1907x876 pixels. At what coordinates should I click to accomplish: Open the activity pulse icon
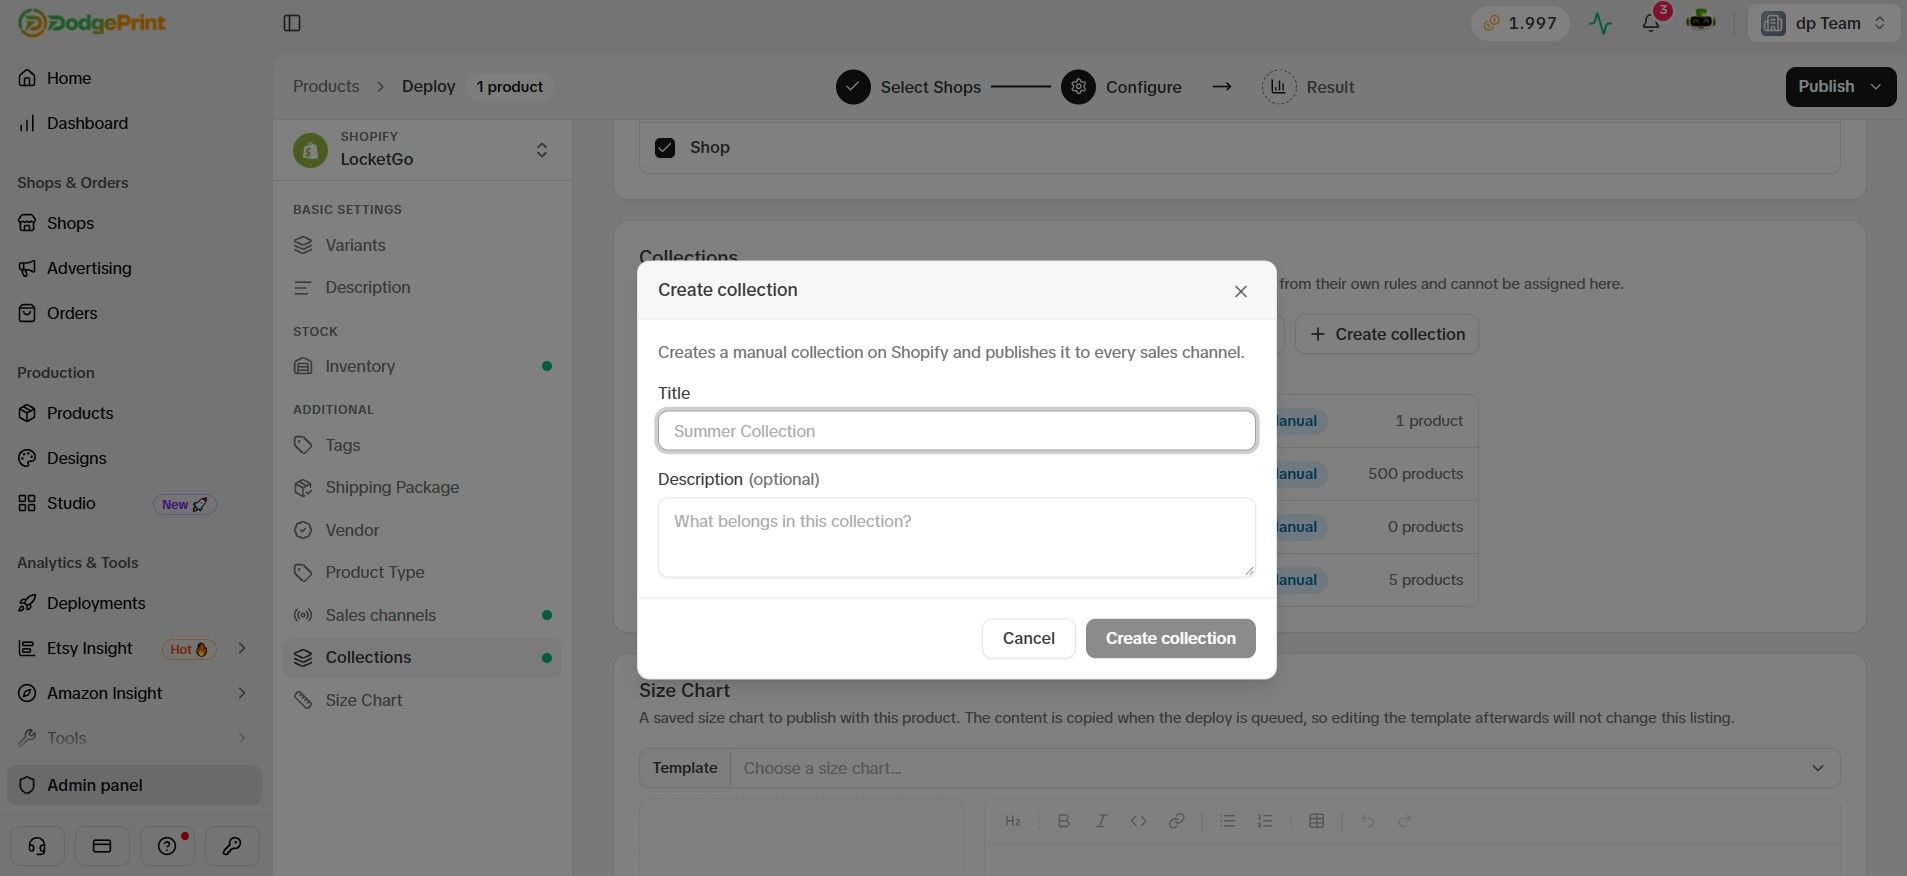point(1601,23)
